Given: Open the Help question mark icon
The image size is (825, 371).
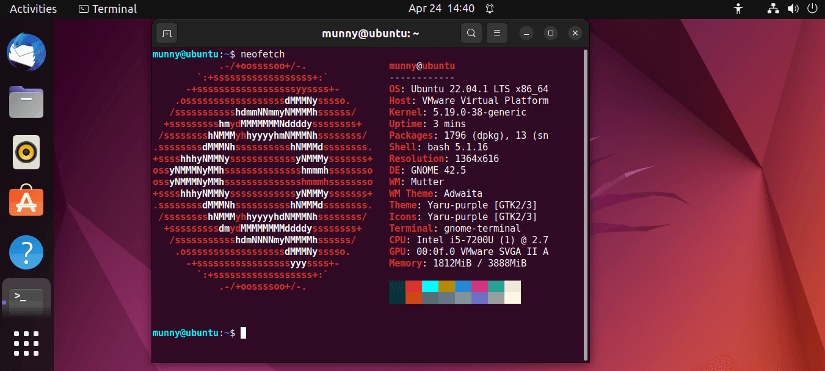Looking at the screenshot, I should coord(26,252).
